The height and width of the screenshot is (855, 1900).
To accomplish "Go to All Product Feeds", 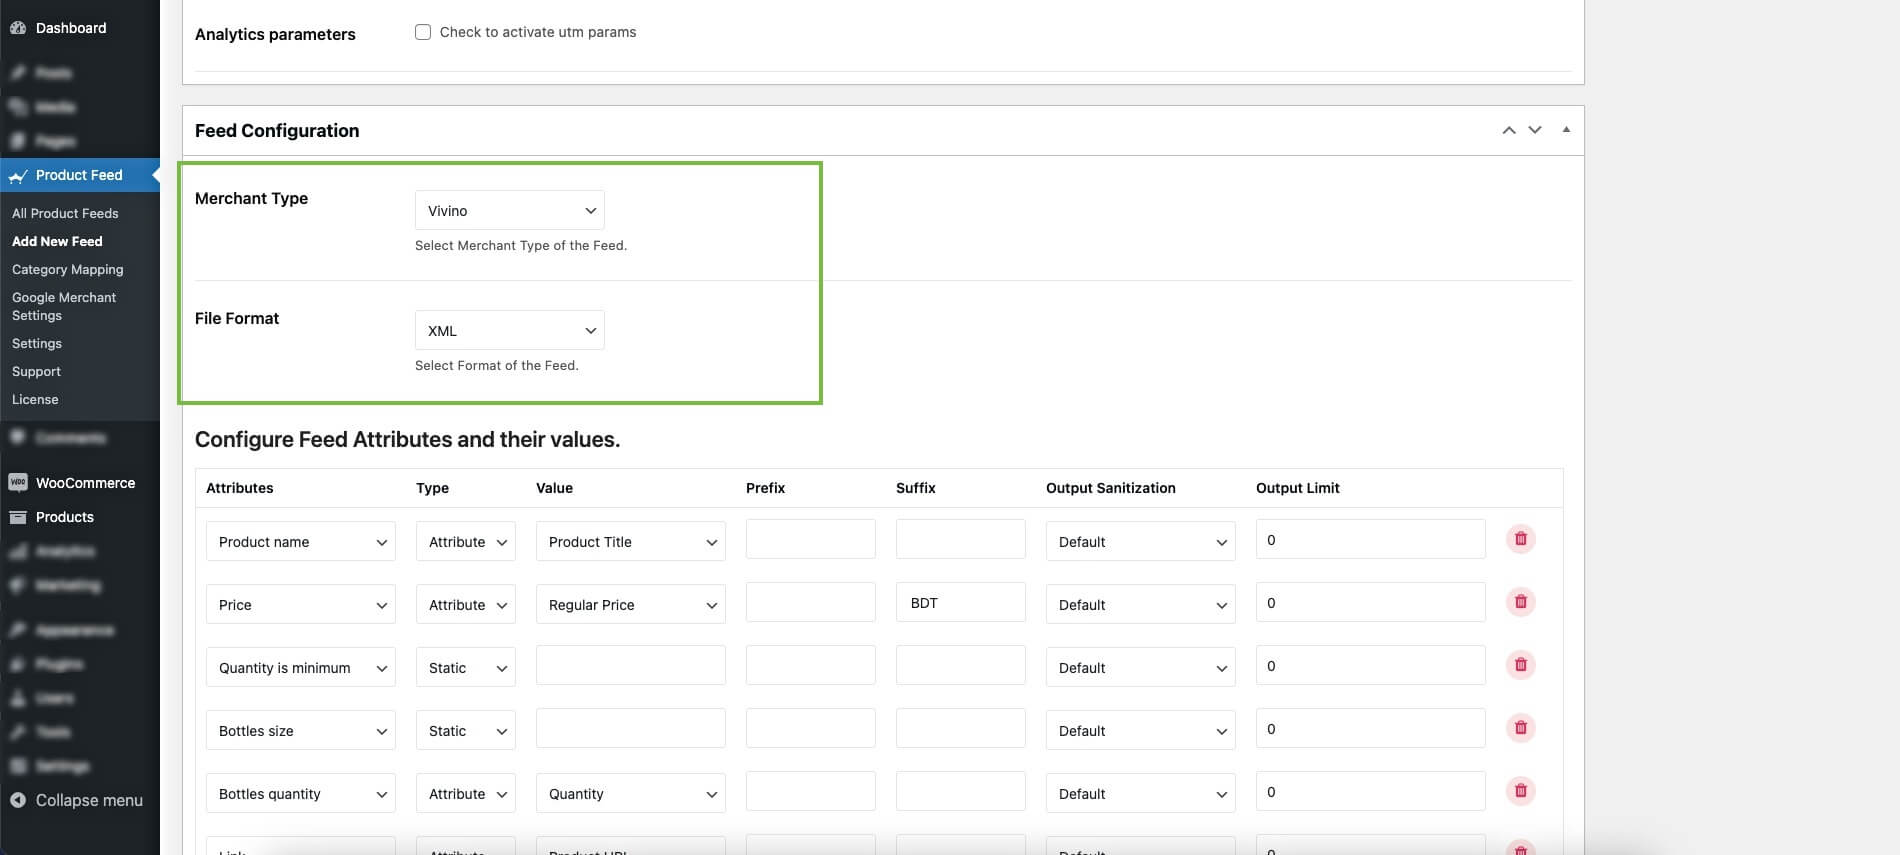I will click(x=65, y=213).
